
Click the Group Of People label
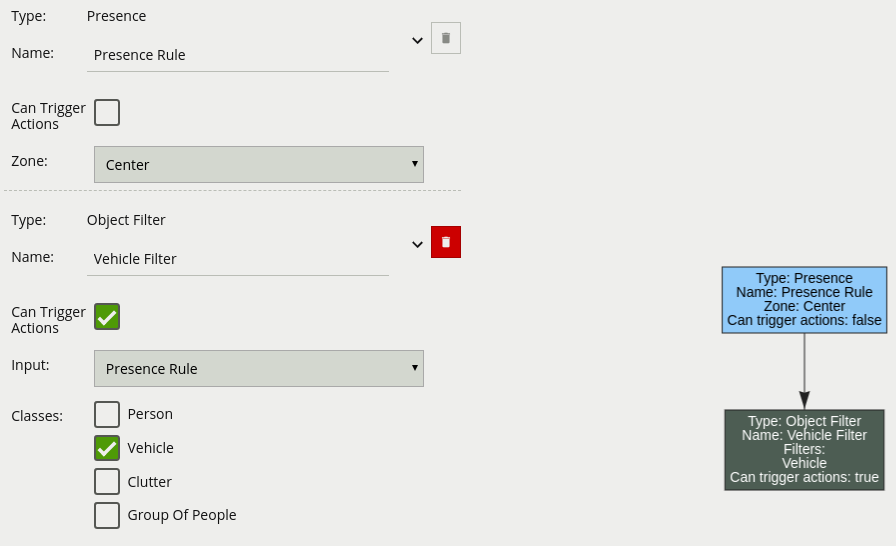182,515
